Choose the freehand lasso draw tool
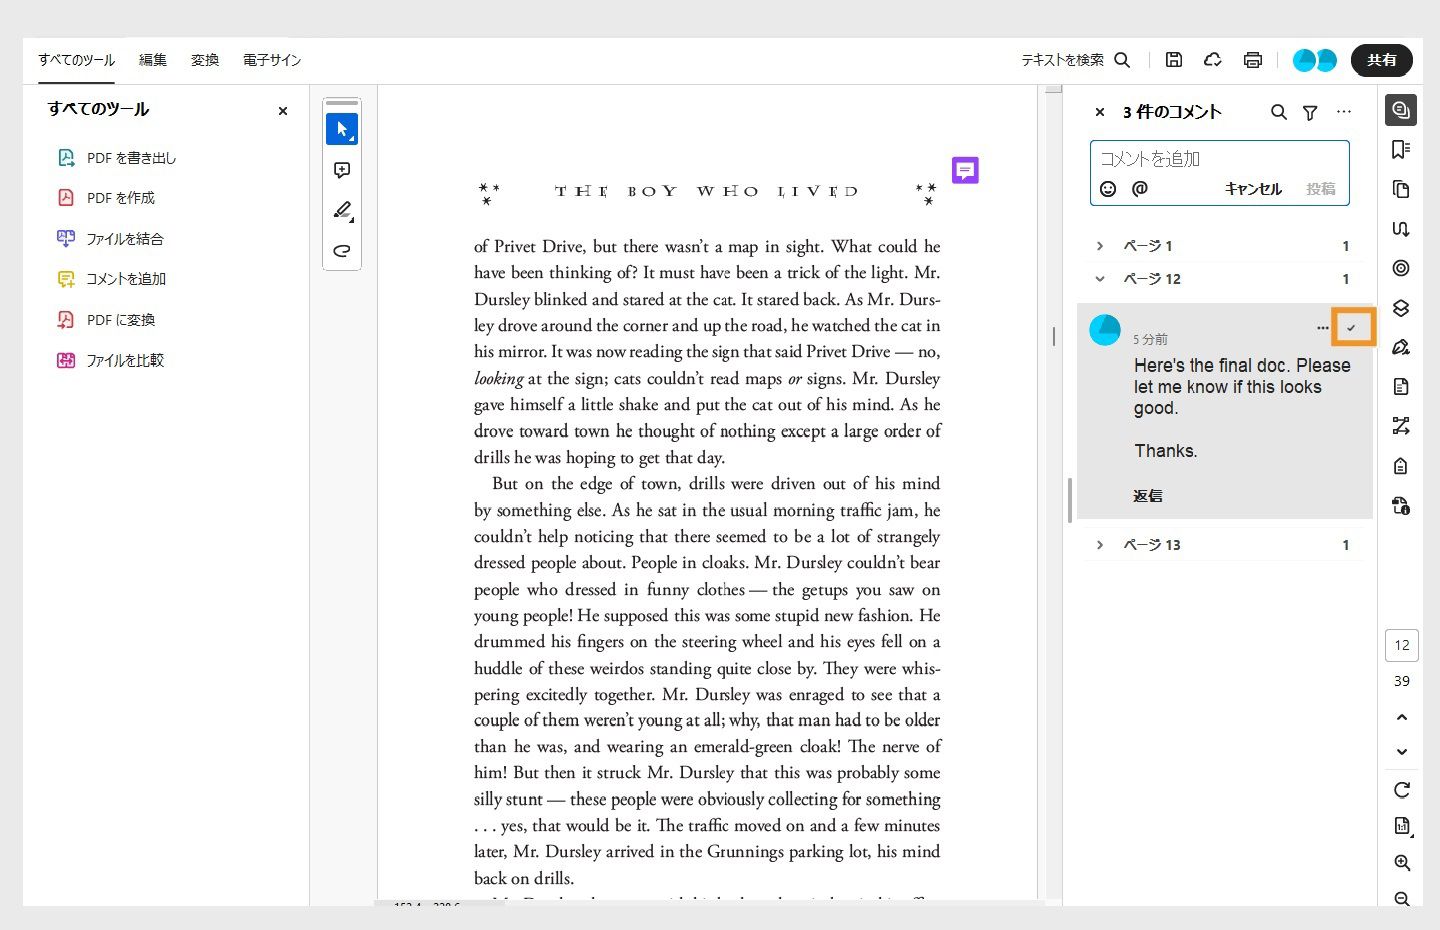This screenshot has height=930, width=1440. (342, 251)
